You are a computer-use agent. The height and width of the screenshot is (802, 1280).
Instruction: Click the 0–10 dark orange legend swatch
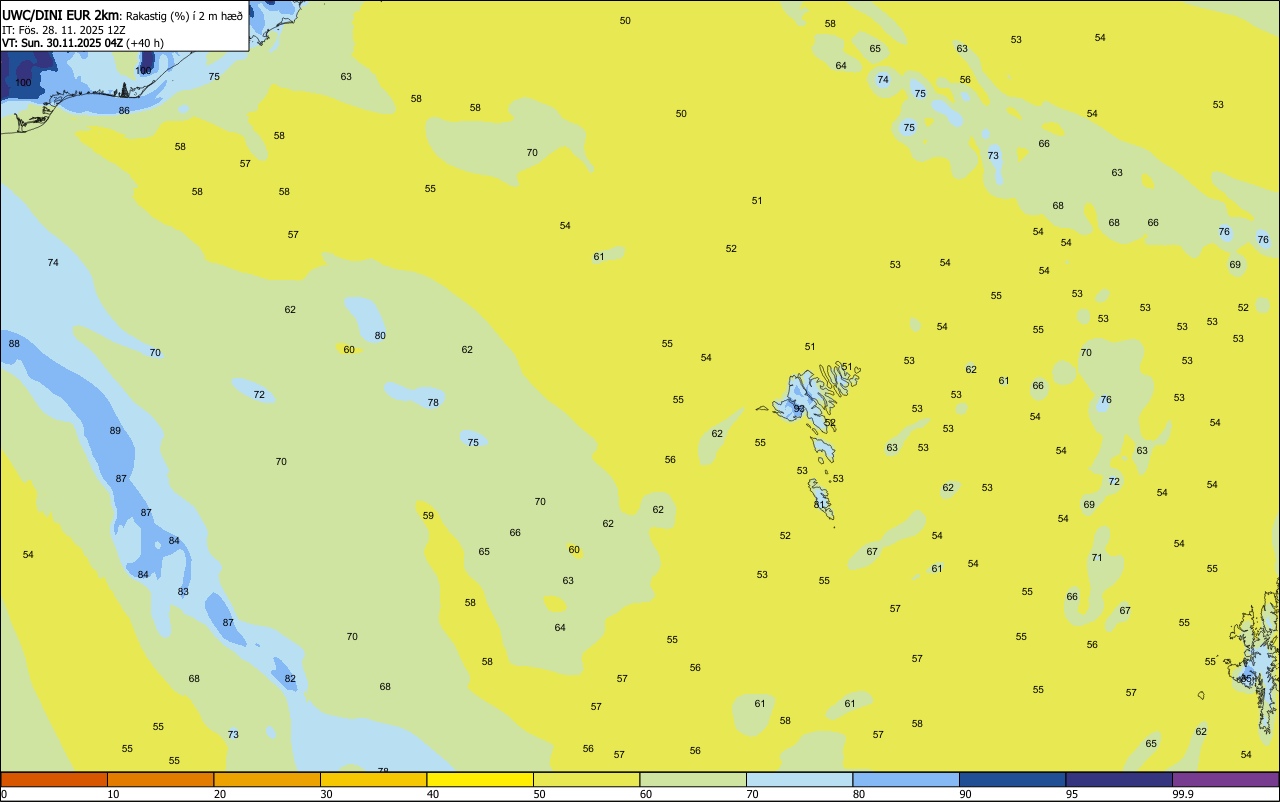point(54,779)
